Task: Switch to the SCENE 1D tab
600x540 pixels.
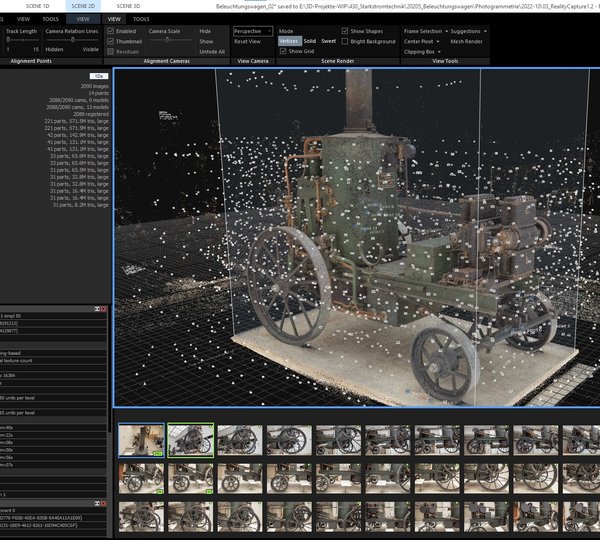Action: 38,6
